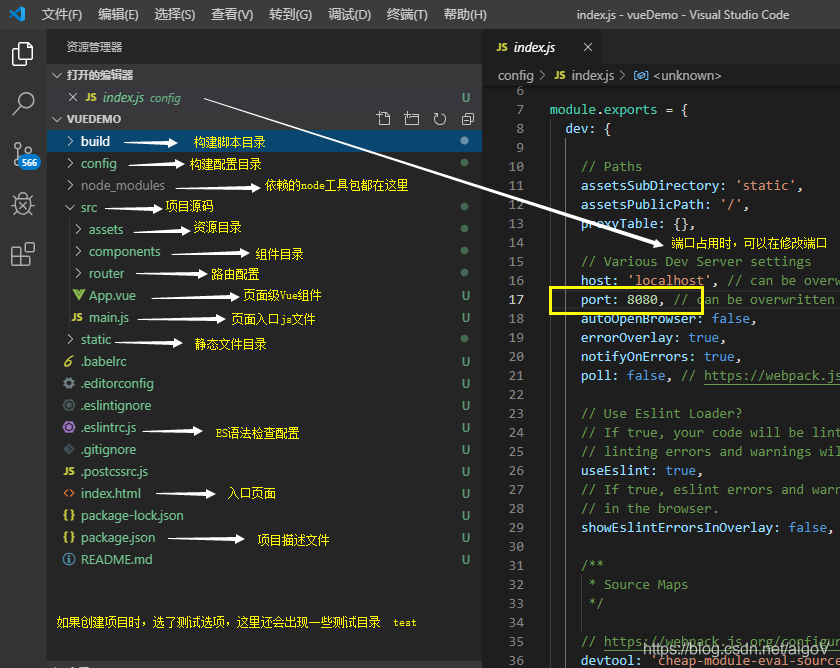Click line number 17 in the gutter
This screenshot has width=840, height=668.
coord(516,299)
